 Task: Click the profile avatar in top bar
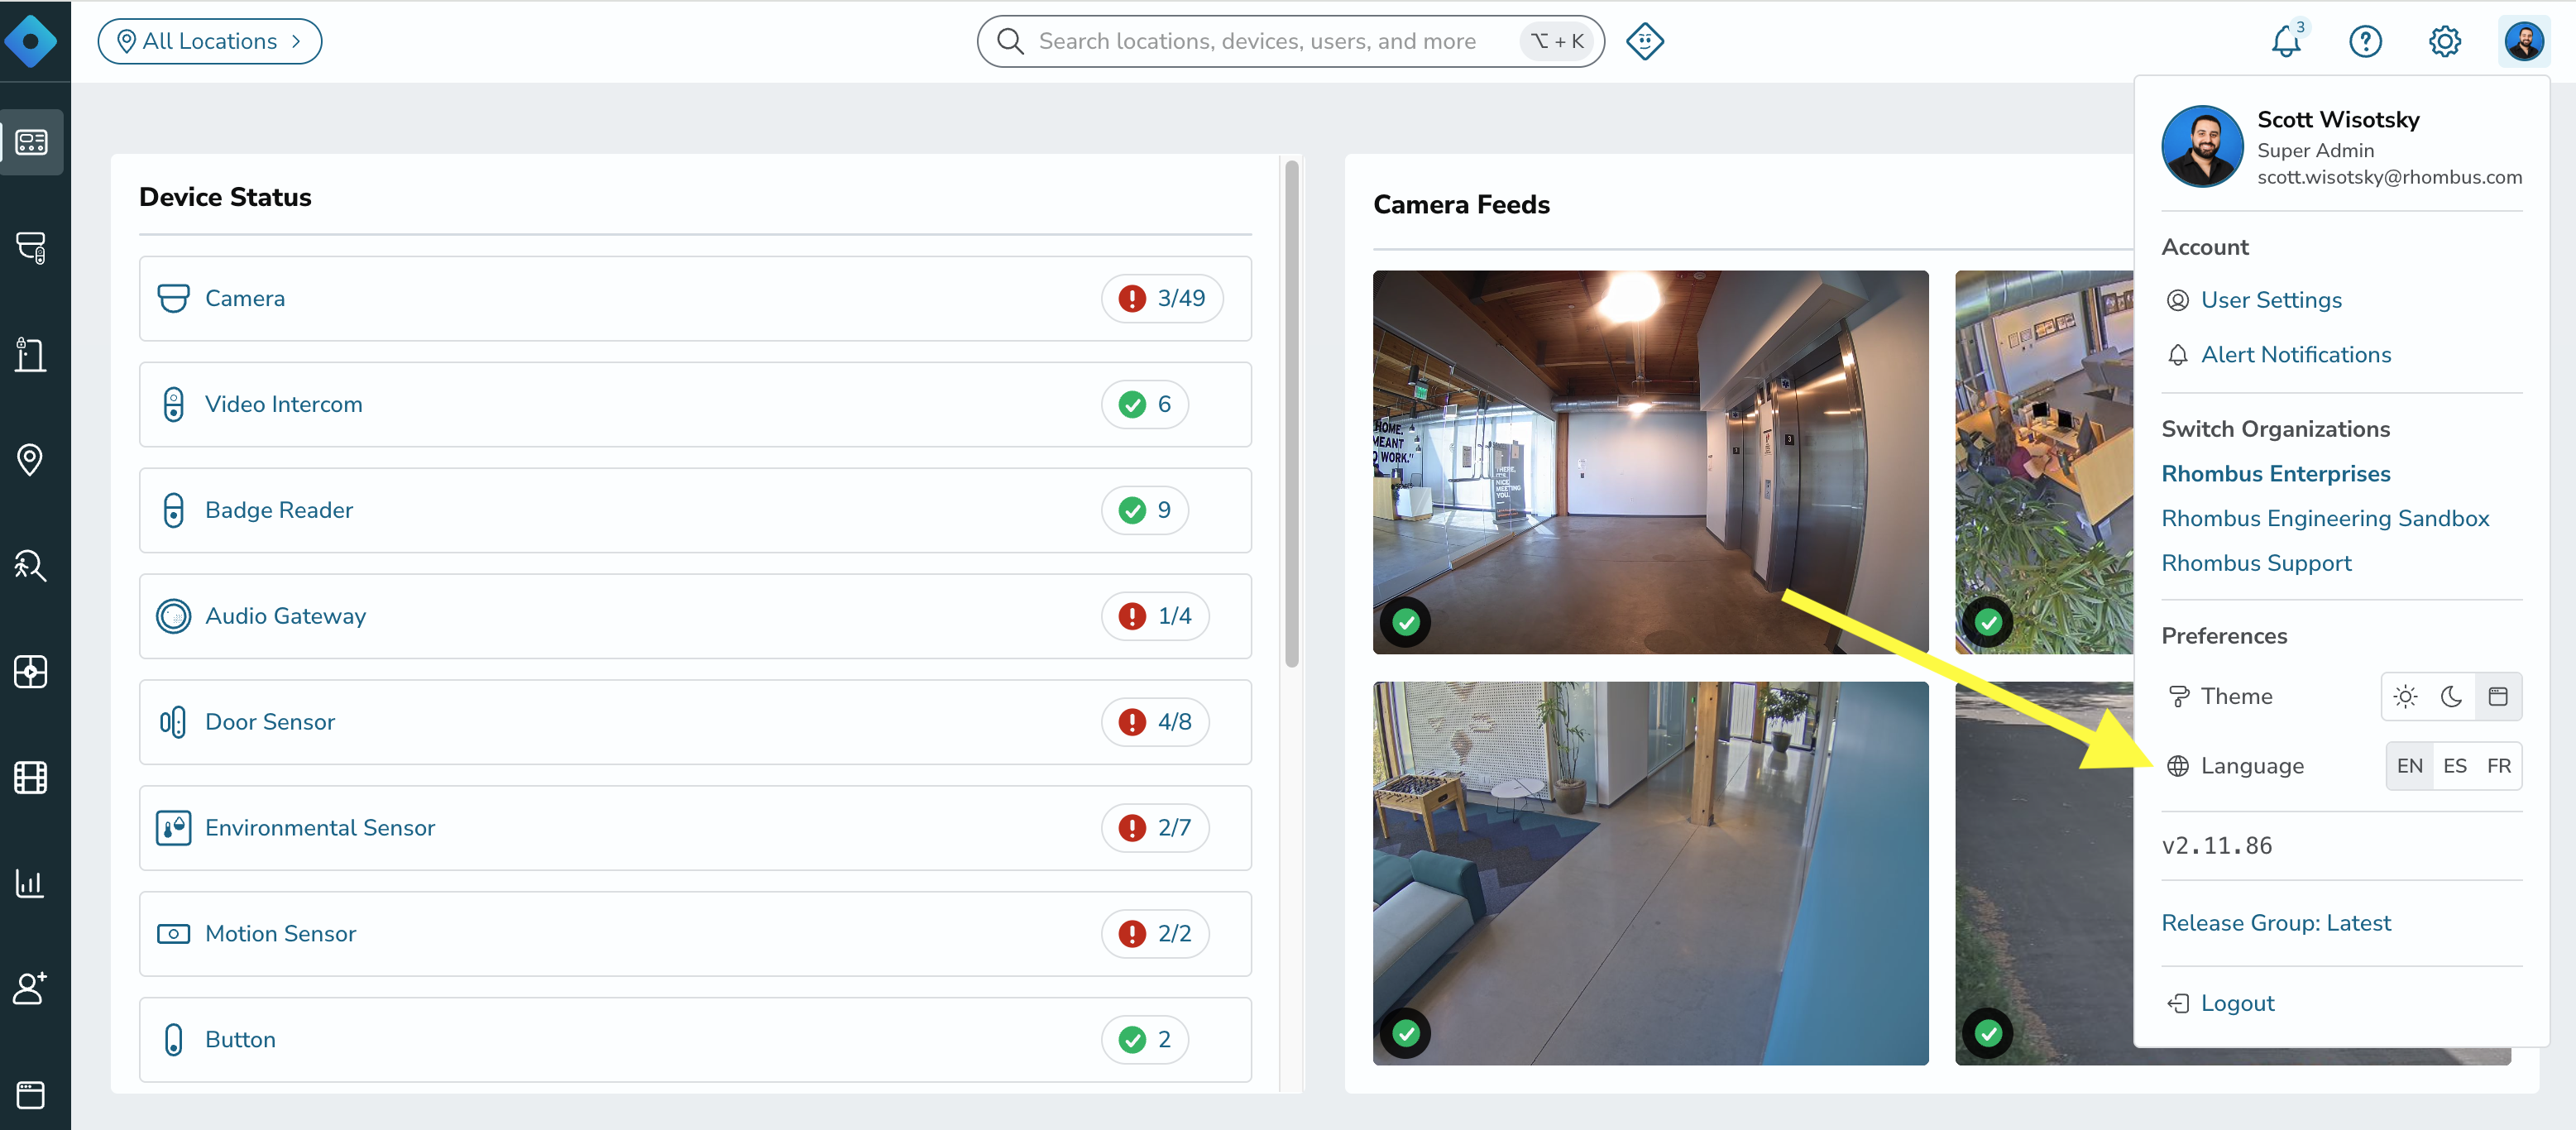point(2524,41)
